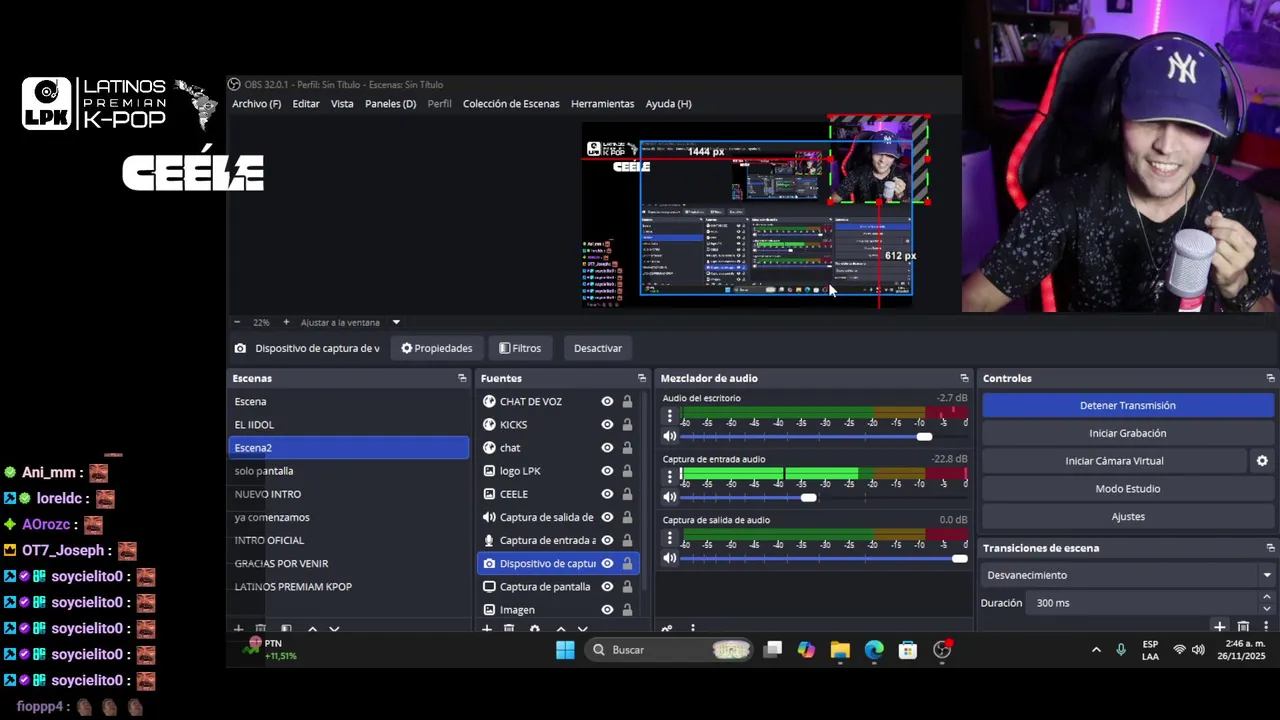Viewport: 1280px width, 720px height.
Task: Open Ajustes from Controles
Action: pos(1128,516)
